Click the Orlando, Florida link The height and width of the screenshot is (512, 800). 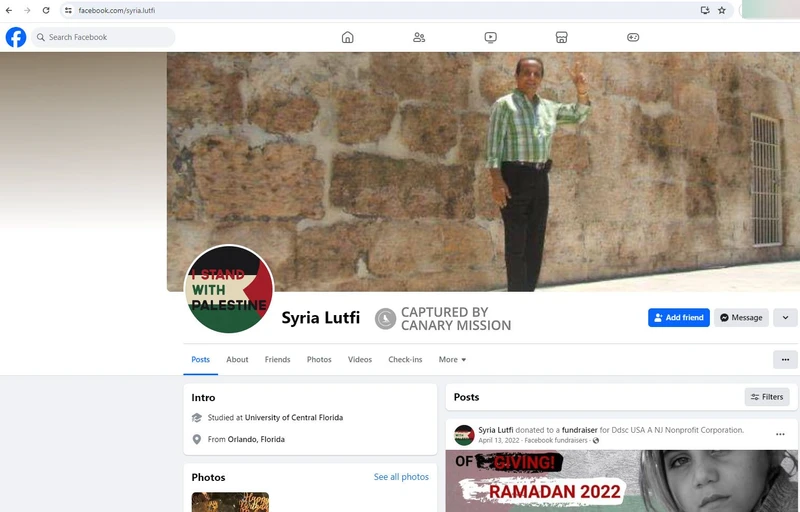[256, 439]
